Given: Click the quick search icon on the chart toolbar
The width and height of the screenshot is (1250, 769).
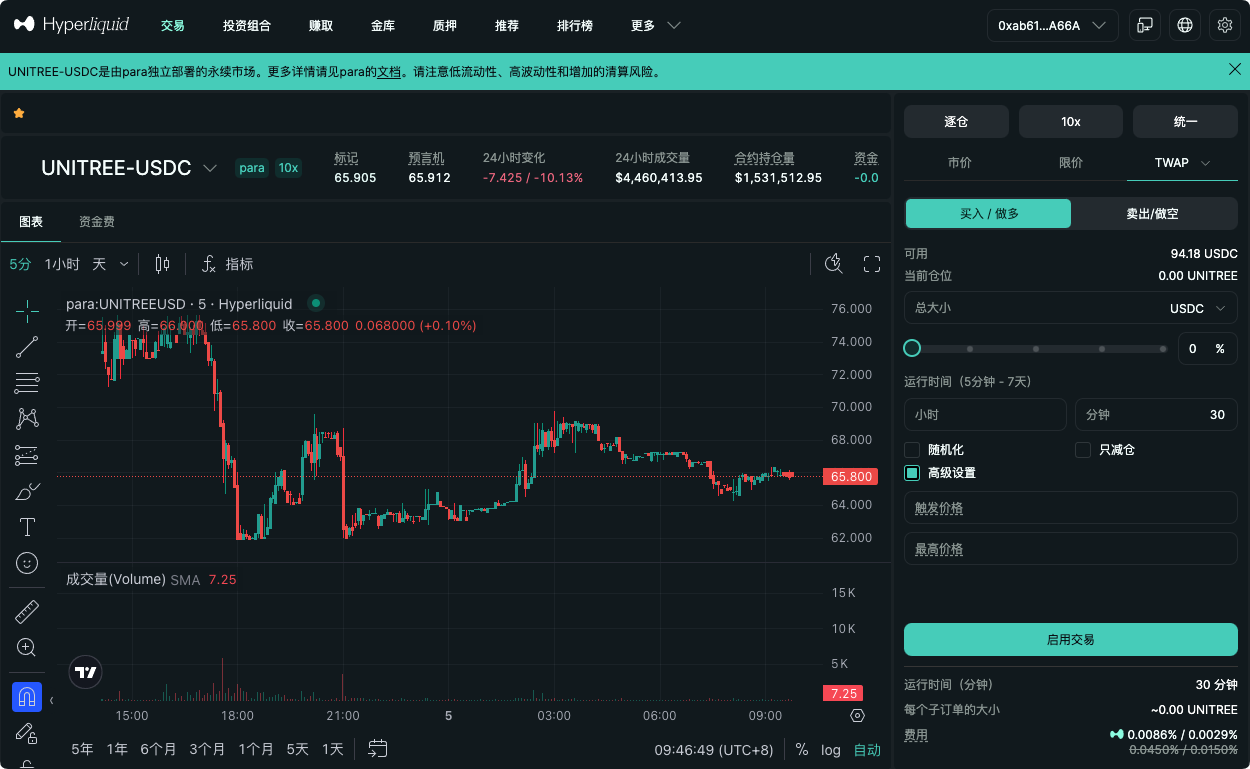Looking at the screenshot, I should point(833,264).
